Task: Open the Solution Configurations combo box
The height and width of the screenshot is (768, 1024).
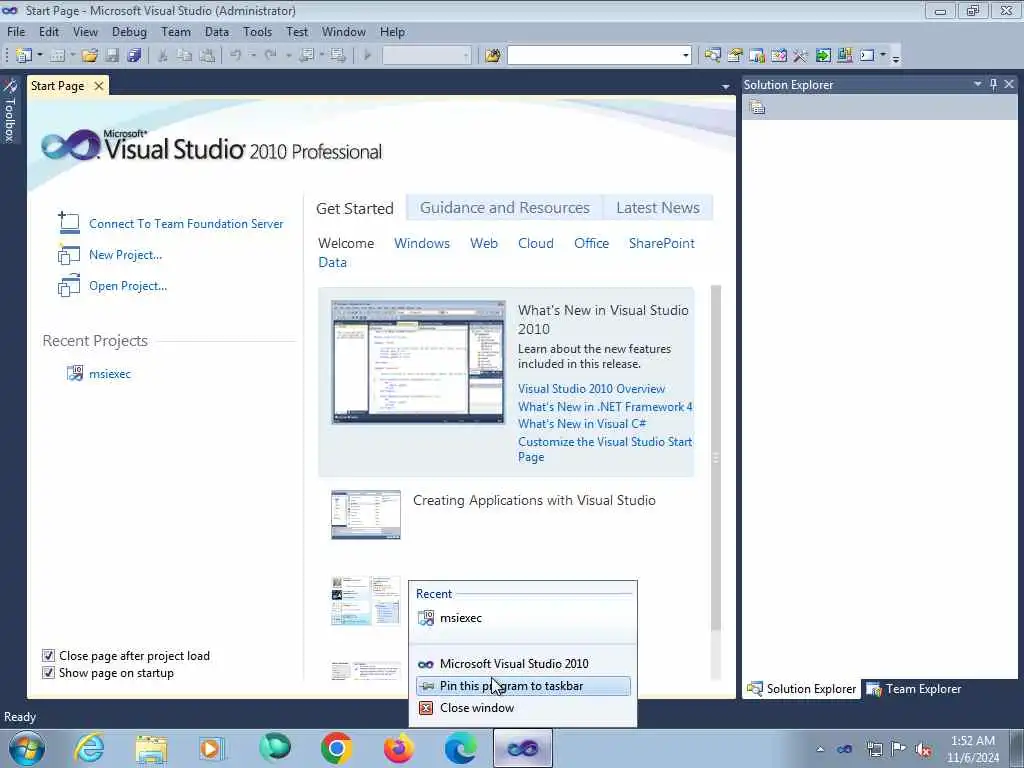Action: click(x=426, y=56)
